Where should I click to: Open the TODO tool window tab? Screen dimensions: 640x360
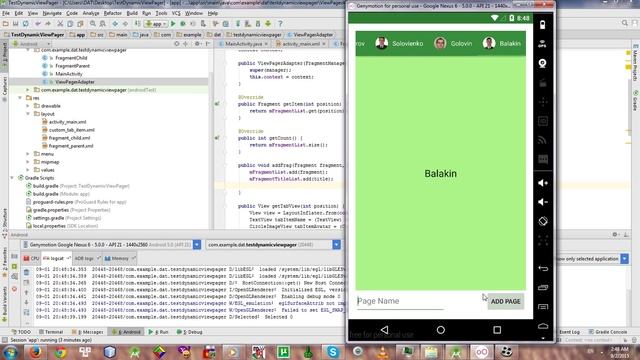[x=22, y=332]
